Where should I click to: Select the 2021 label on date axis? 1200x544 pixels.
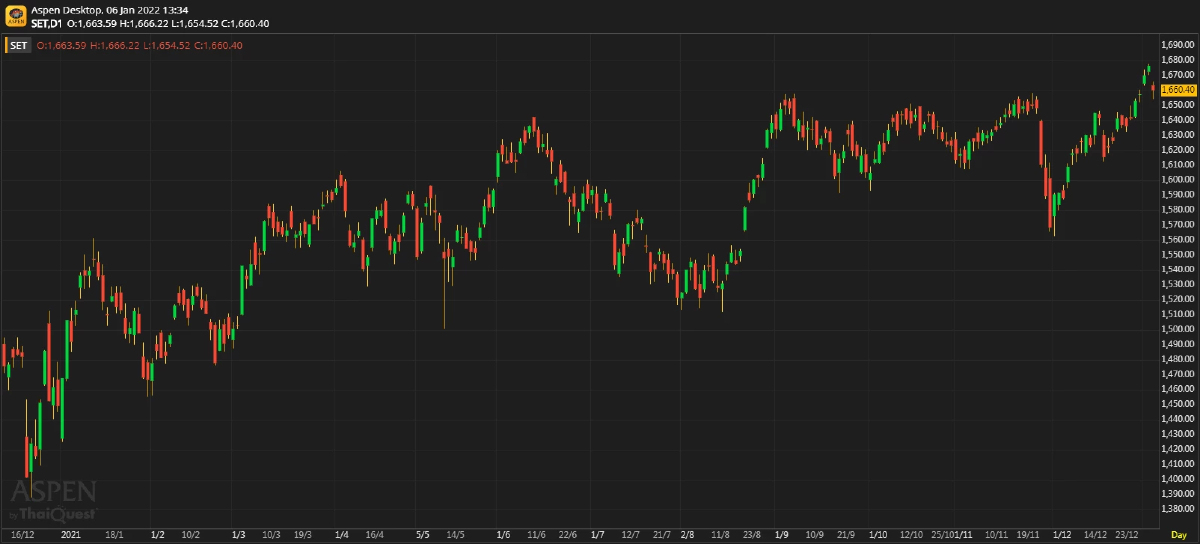(x=70, y=535)
